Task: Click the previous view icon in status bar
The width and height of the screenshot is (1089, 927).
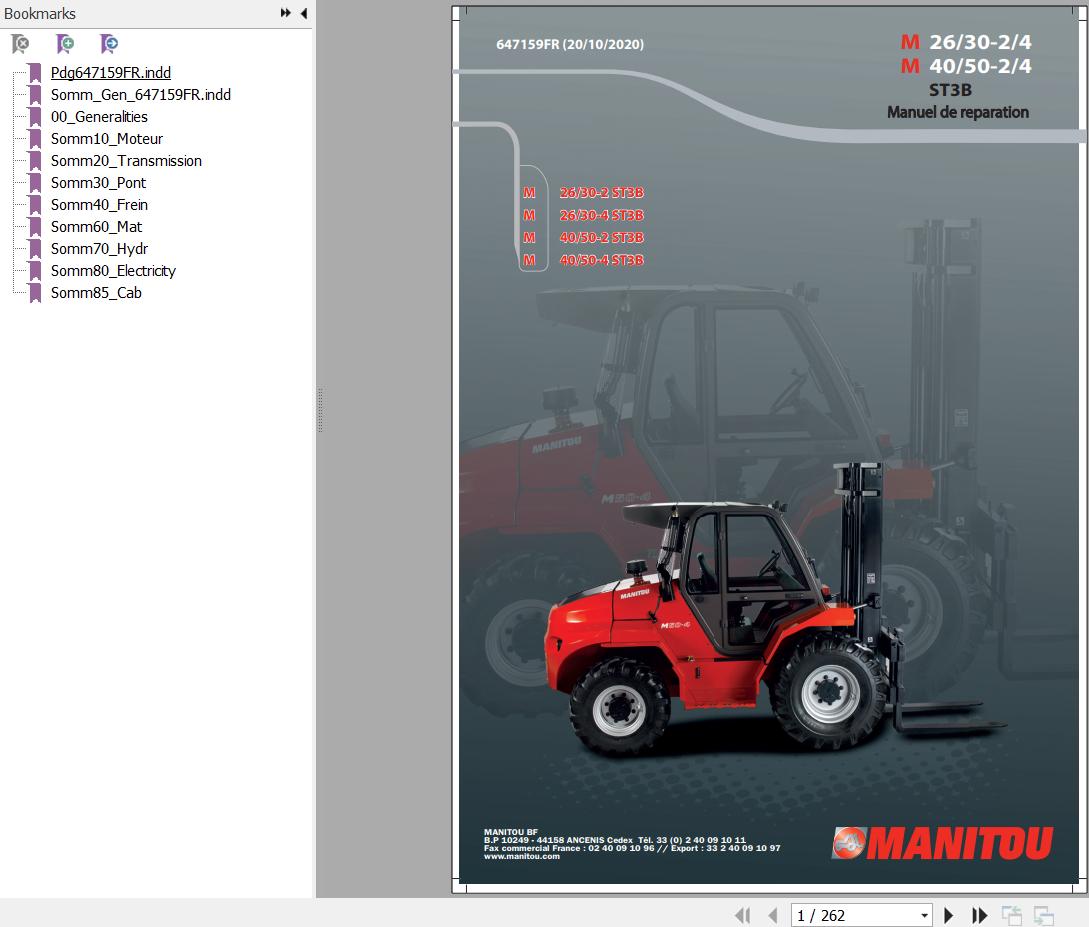Action: click(1011, 915)
